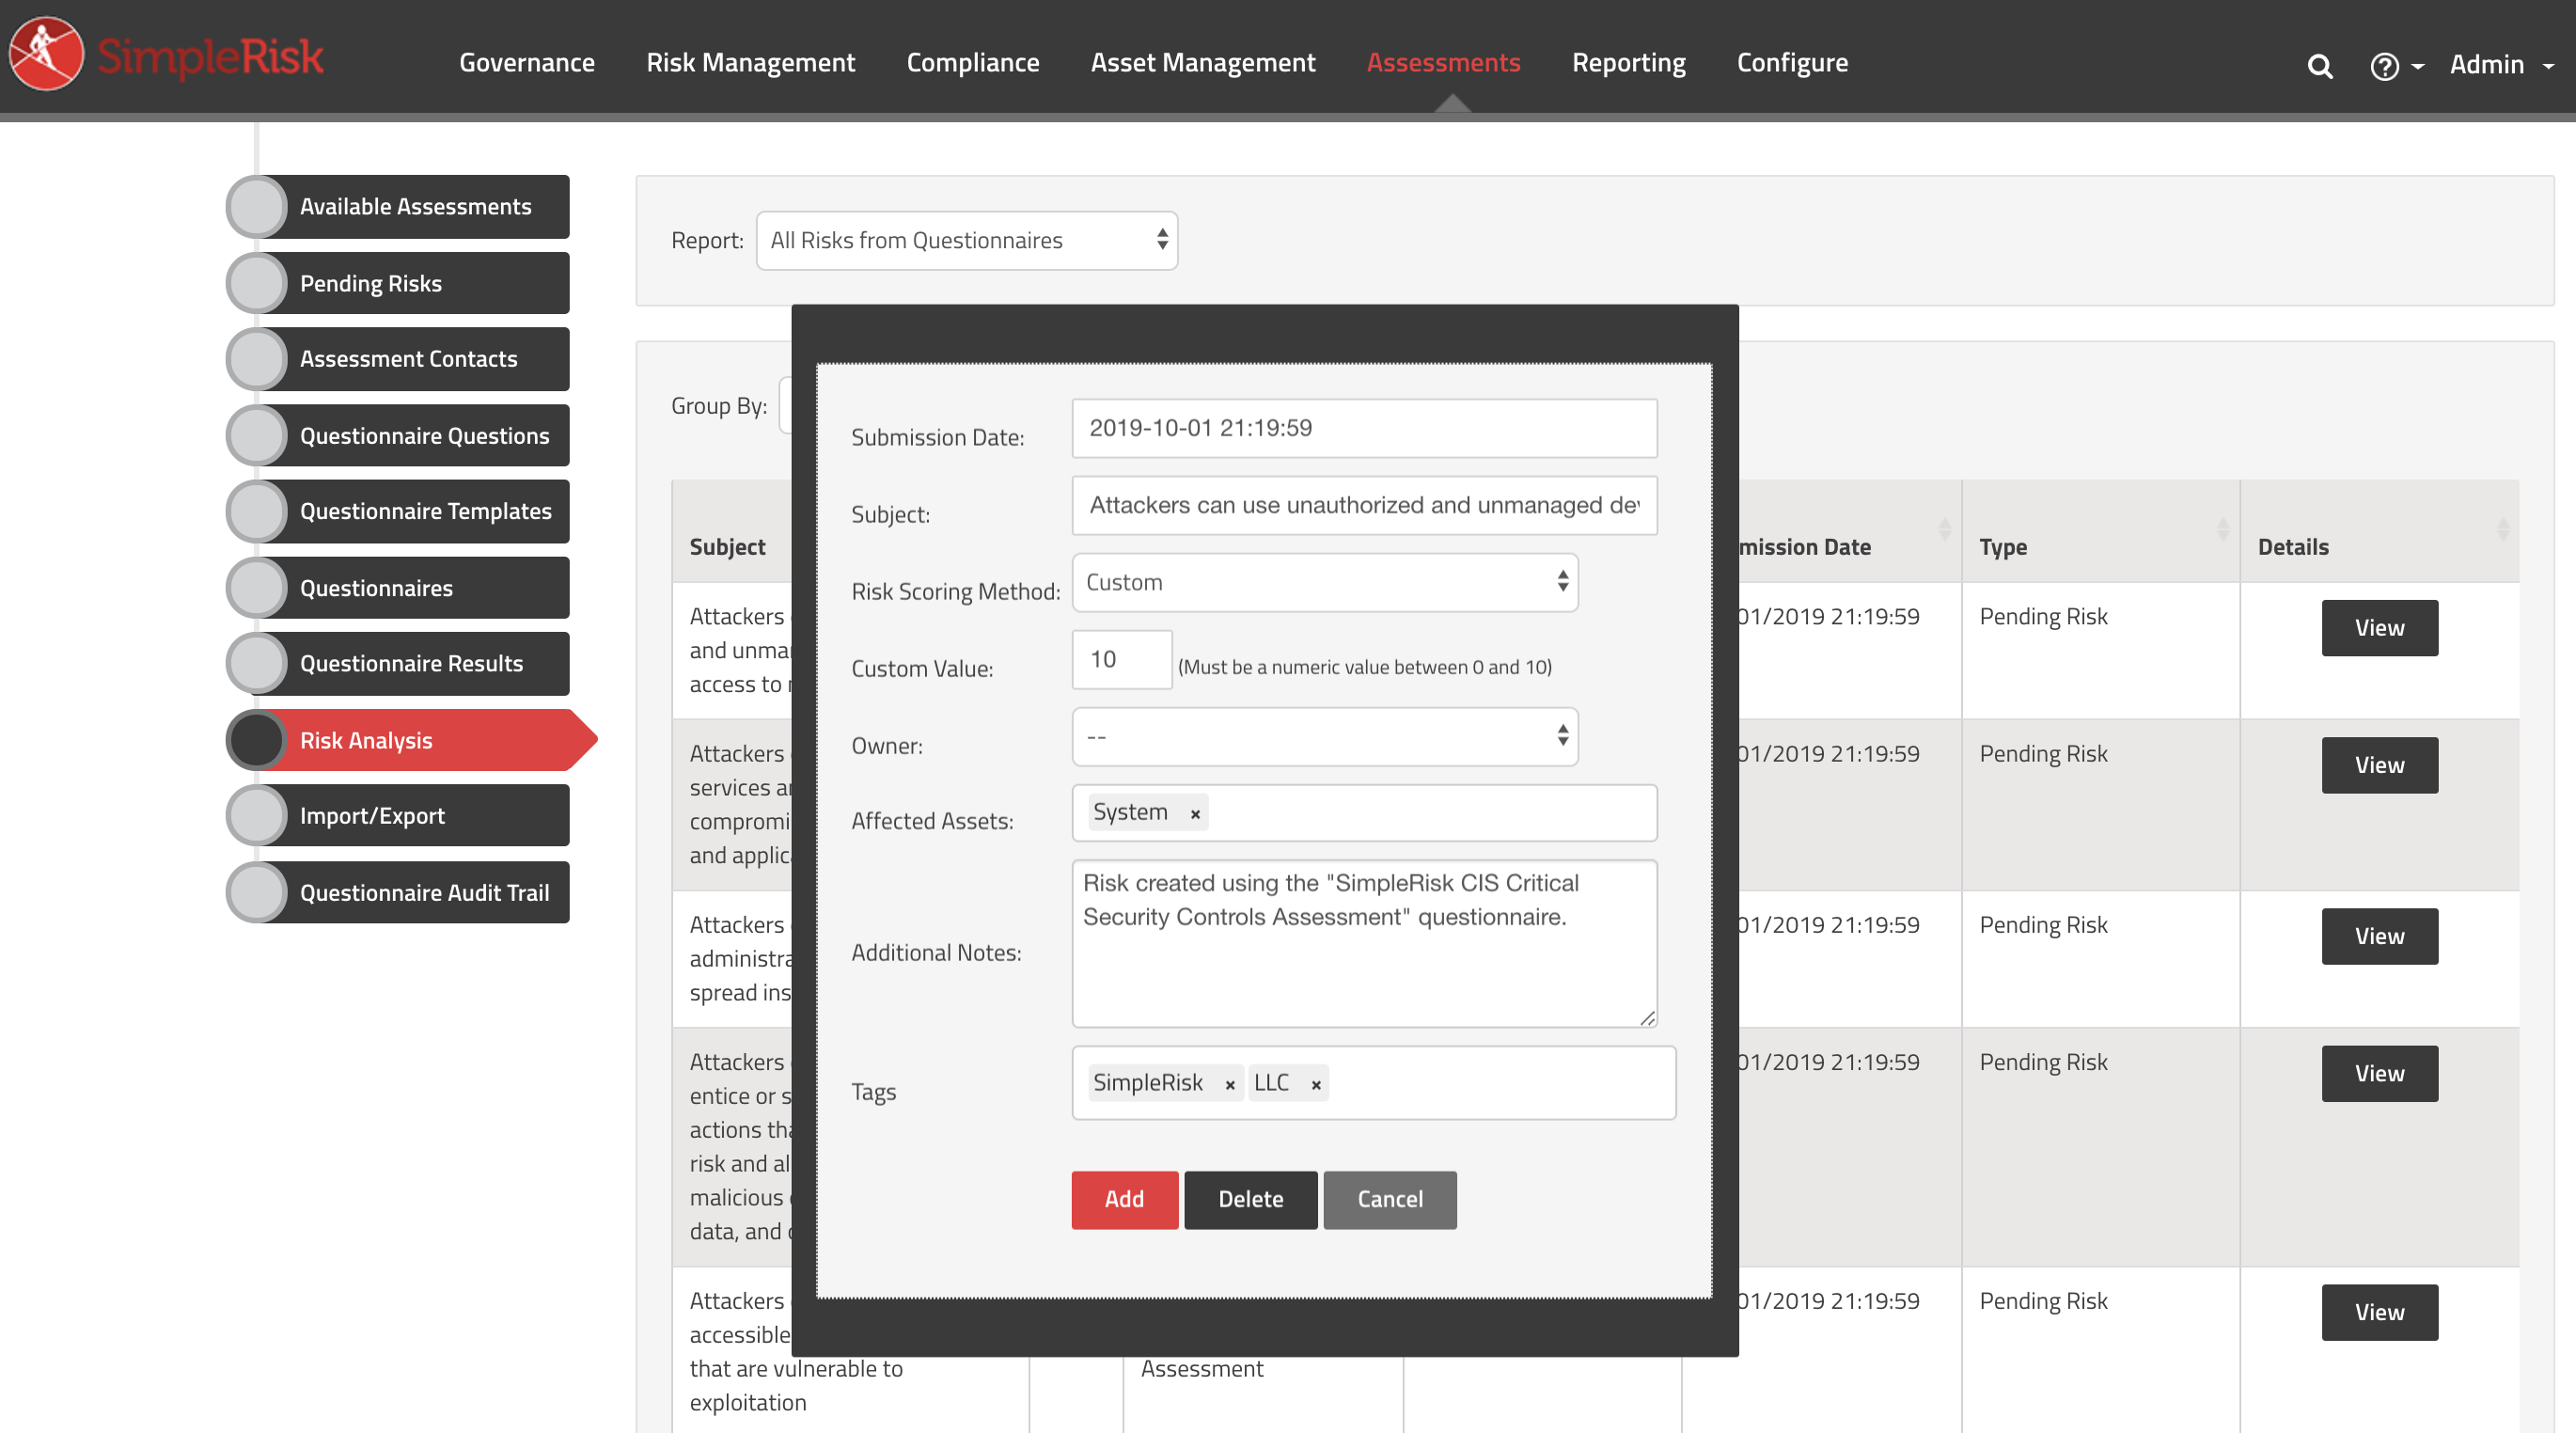
Task: Click the Governance menu item
Action: [x=526, y=62]
